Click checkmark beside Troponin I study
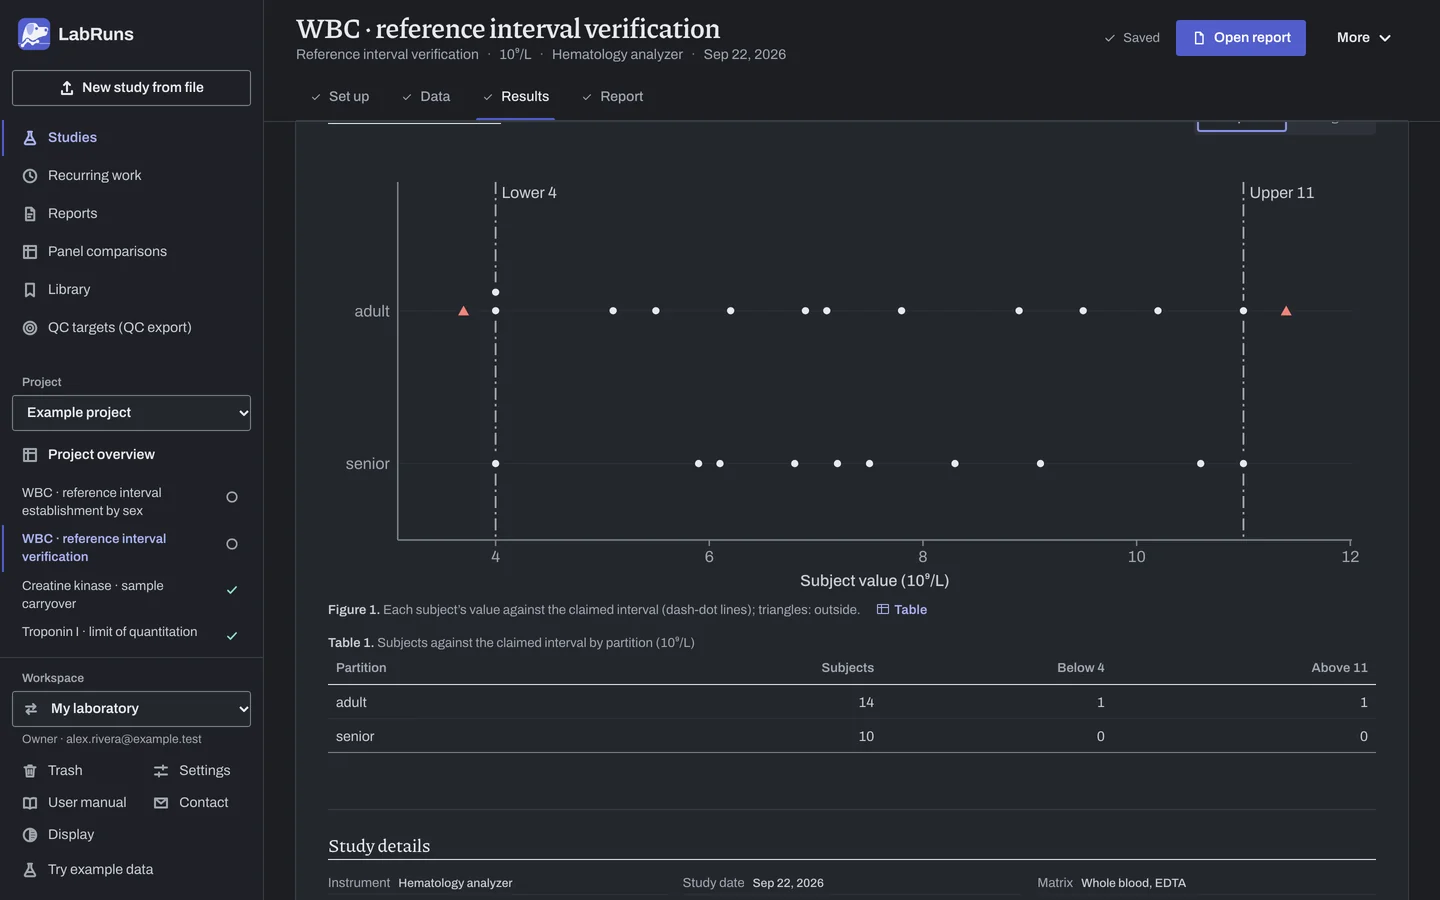1440x900 pixels. tap(232, 636)
